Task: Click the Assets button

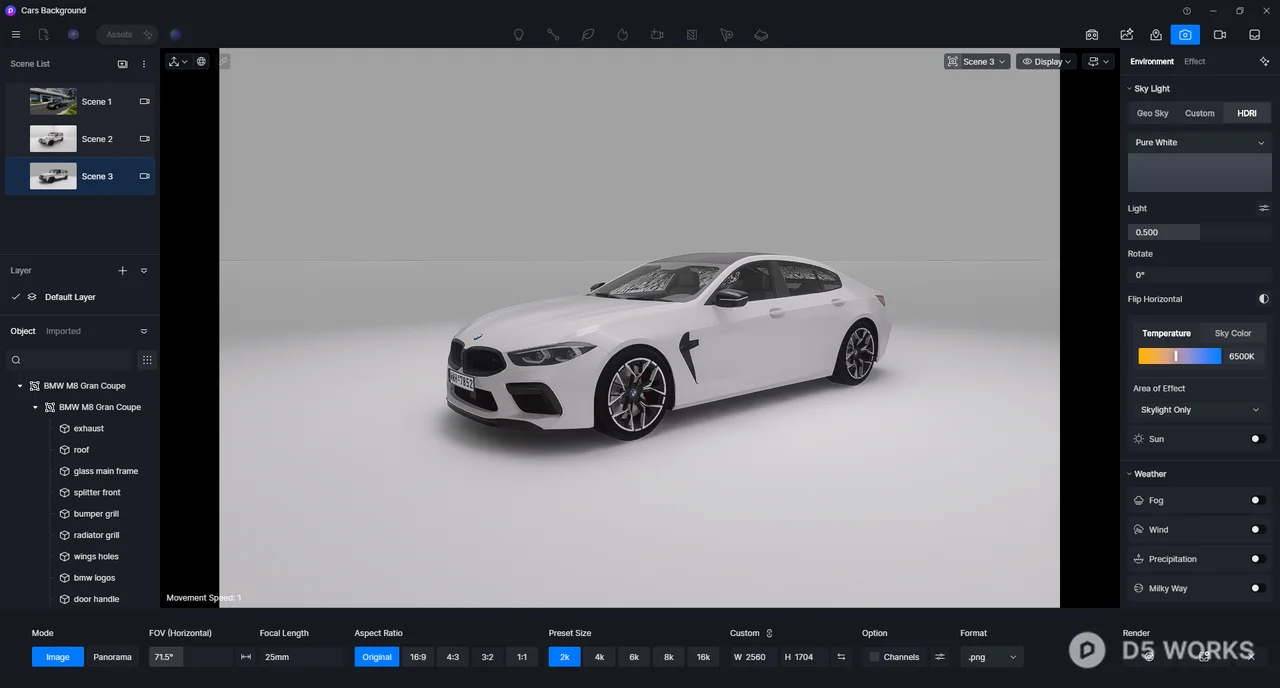Action: 127,34
